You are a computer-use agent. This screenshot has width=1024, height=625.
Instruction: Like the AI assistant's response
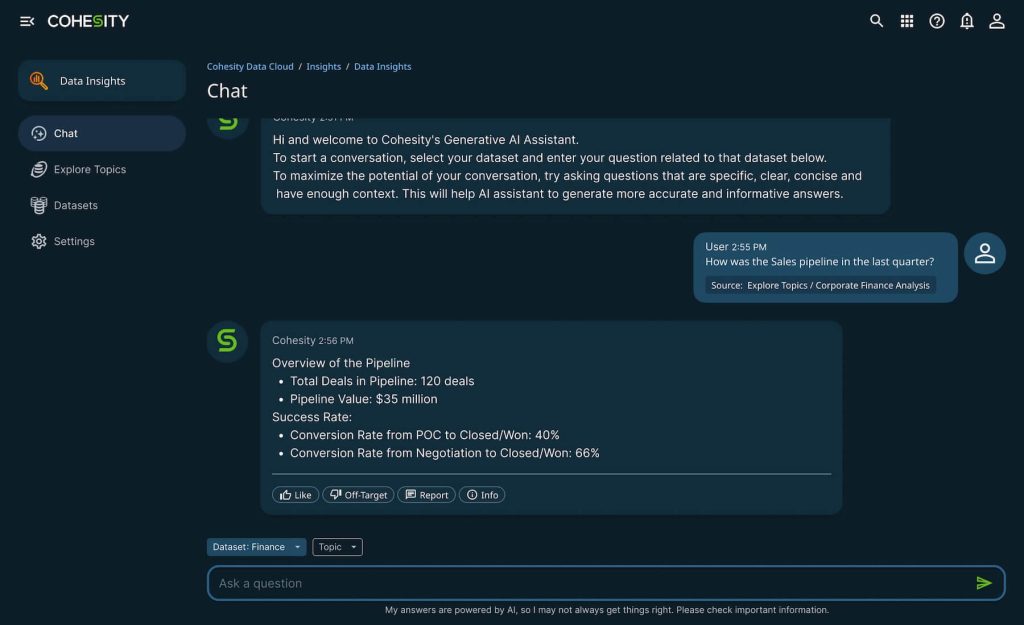pyautogui.click(x=295, y=495)
